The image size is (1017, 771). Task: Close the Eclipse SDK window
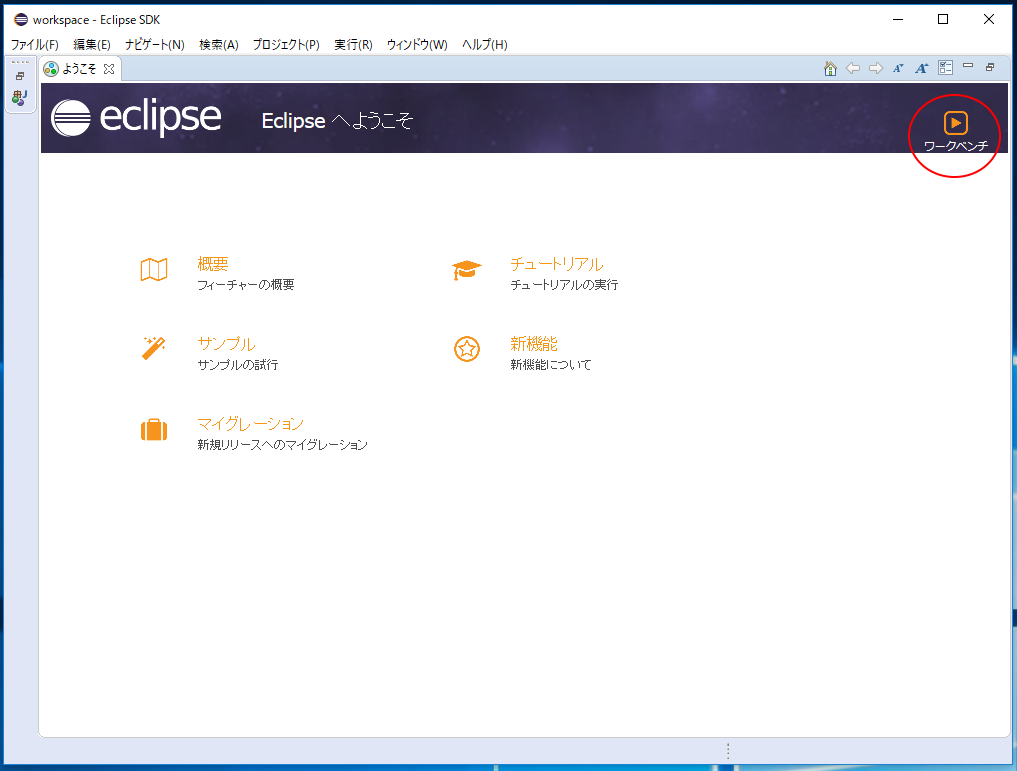tap(988, 19)
